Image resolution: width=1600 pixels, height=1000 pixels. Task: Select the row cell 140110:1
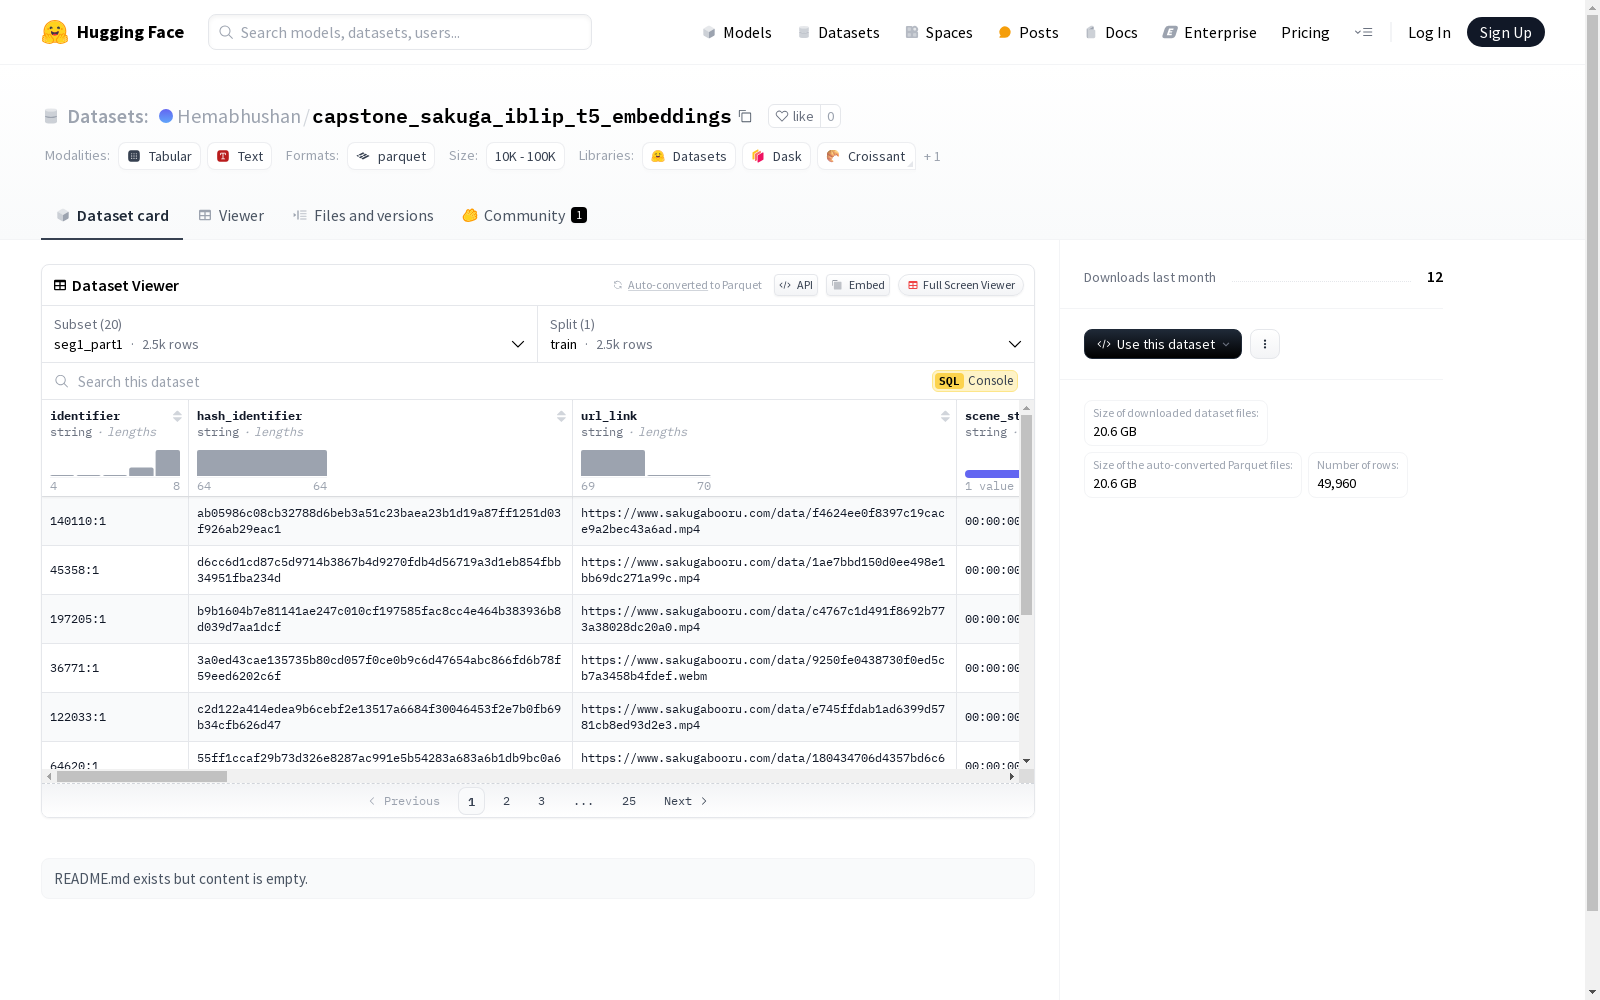(115, 521)
